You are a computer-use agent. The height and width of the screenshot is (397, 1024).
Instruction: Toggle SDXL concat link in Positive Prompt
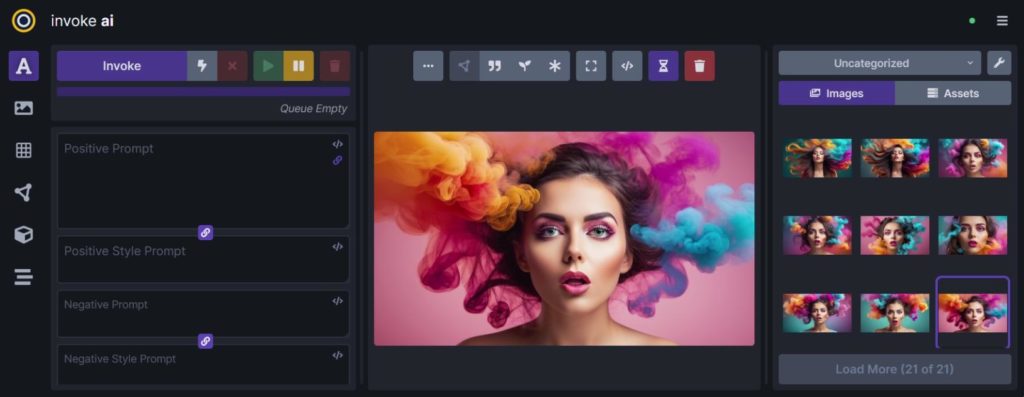coord(338,160)
